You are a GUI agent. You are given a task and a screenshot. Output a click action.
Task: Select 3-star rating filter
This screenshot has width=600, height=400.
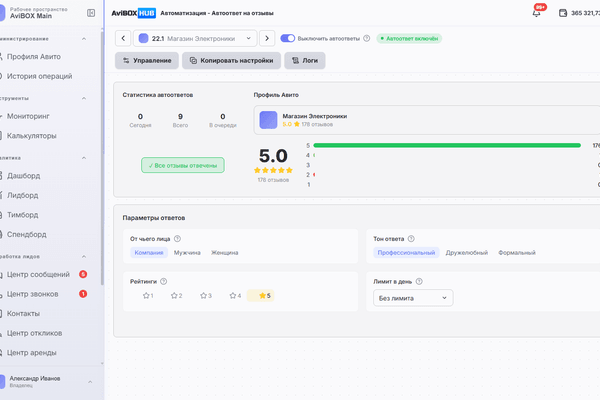pos(206,296)
